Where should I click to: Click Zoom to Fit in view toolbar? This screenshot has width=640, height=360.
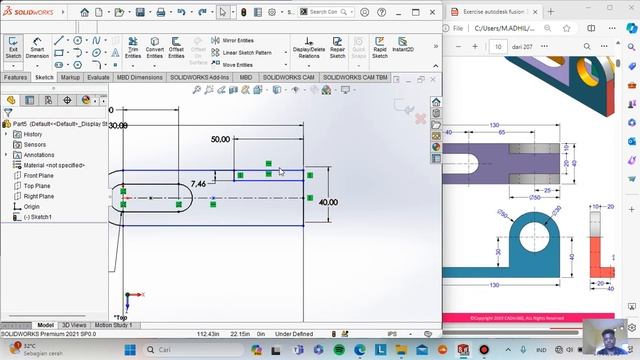(197, 90)
